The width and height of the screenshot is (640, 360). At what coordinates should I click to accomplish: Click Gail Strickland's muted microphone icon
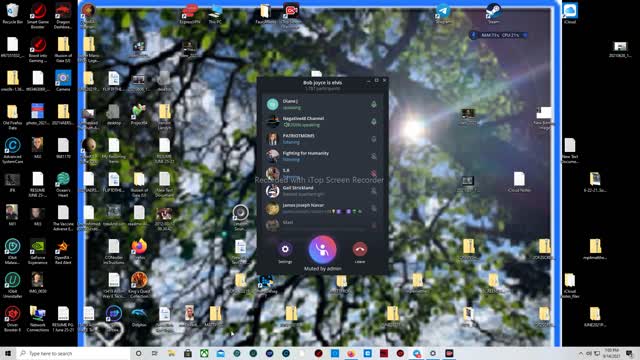[373, 191]
